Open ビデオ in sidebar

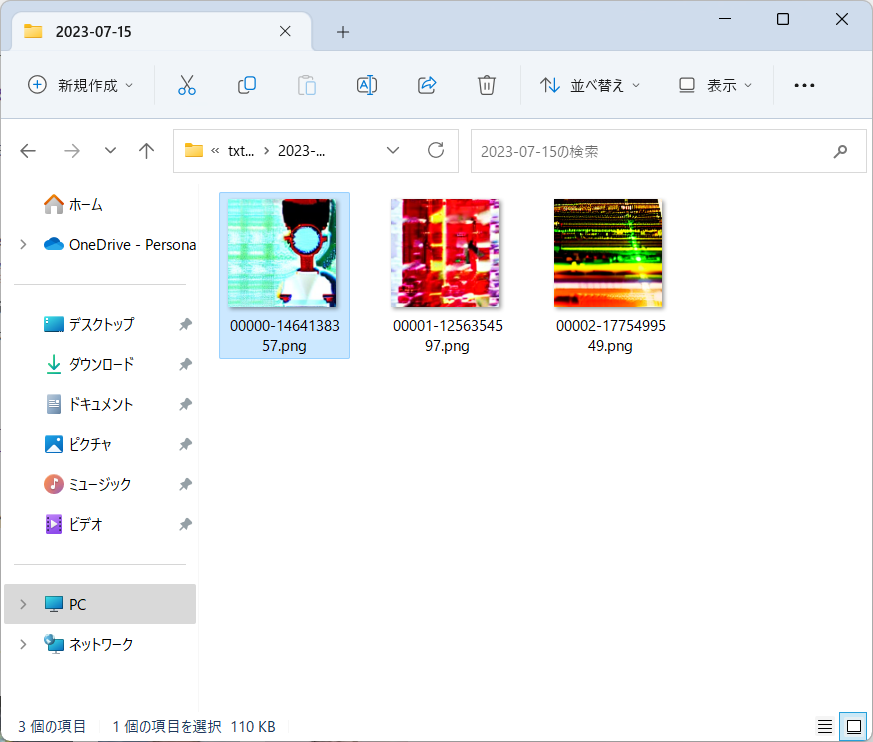point(73,524)
